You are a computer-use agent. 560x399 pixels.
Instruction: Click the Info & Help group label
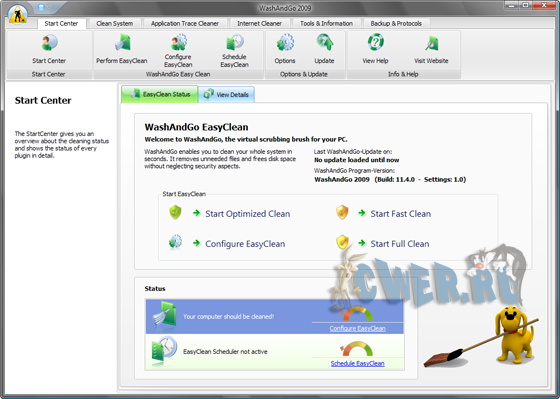click(x=403, y=74)
